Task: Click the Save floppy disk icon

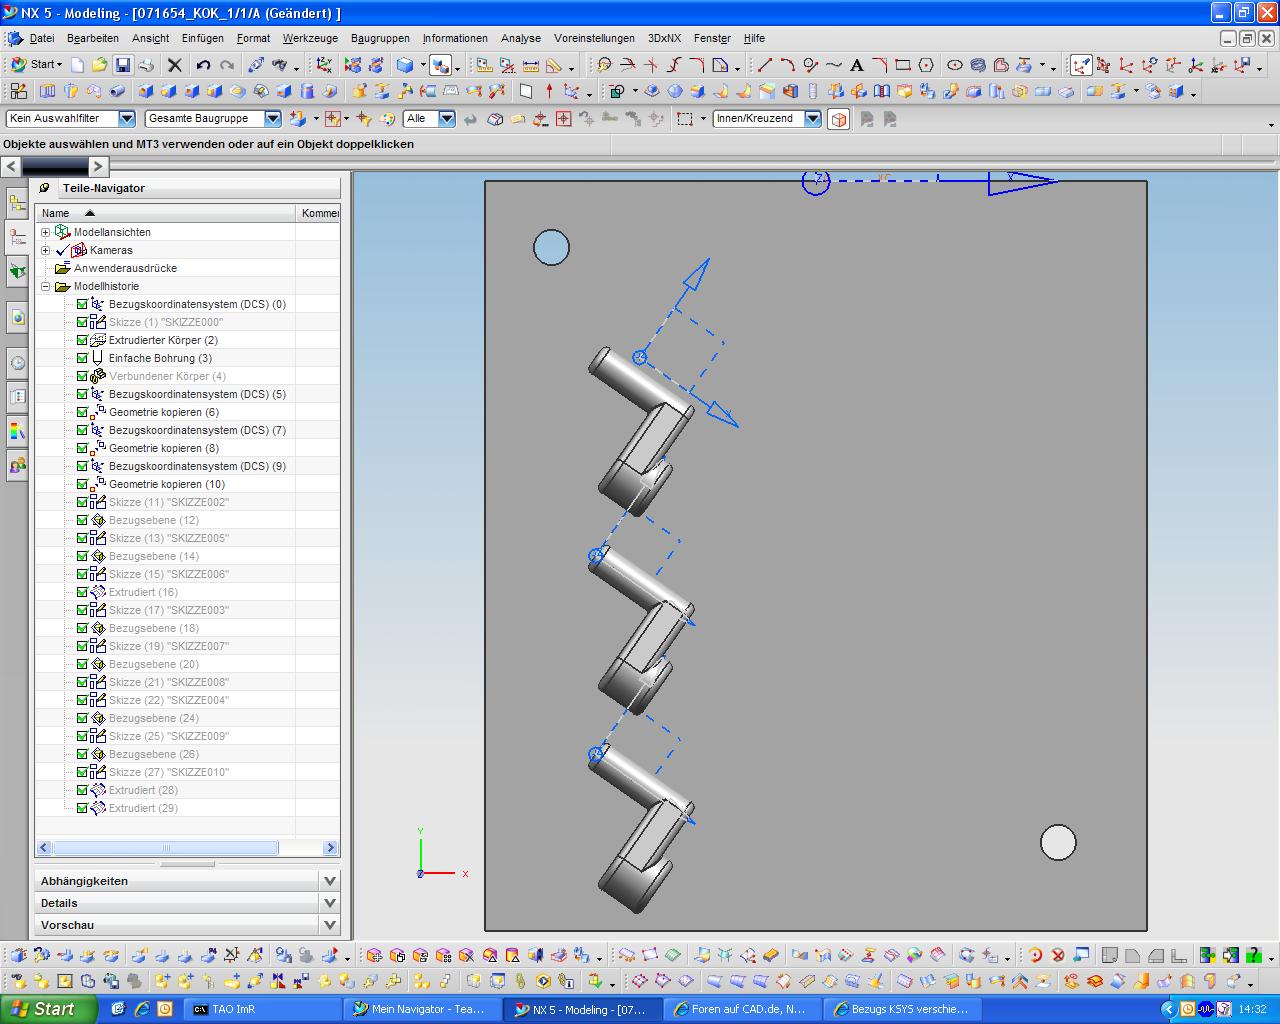Action: pyautogui.click(x=122, y=65)
